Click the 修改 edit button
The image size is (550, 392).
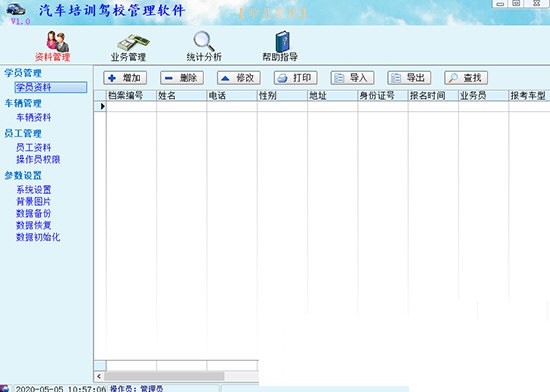click(239, 78)
